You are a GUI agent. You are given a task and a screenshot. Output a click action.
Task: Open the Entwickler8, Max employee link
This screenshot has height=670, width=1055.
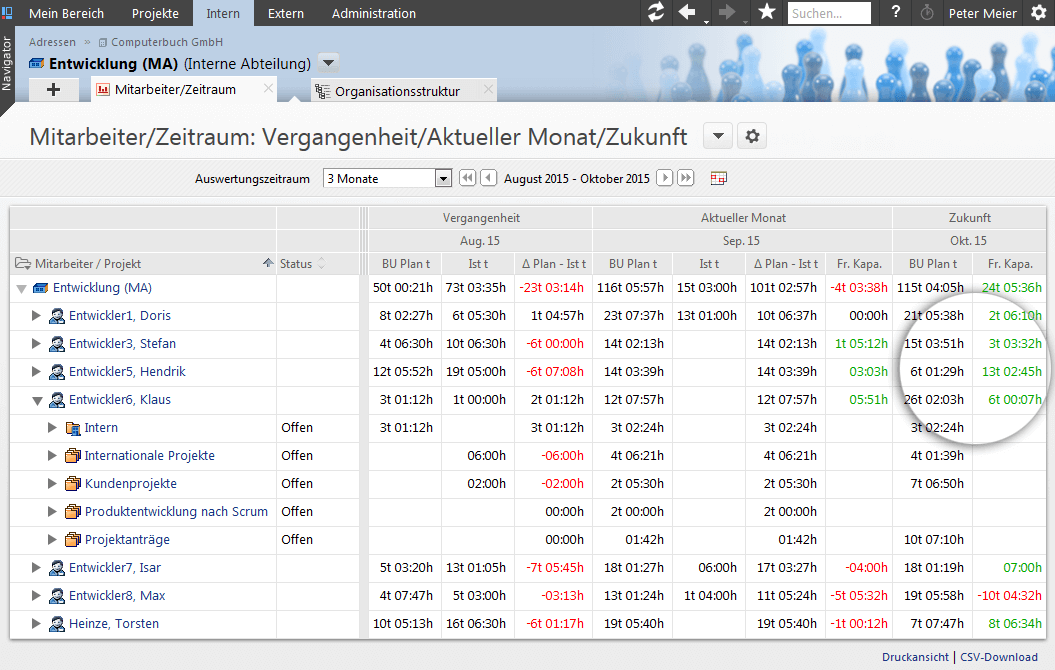tap(117, 596)
